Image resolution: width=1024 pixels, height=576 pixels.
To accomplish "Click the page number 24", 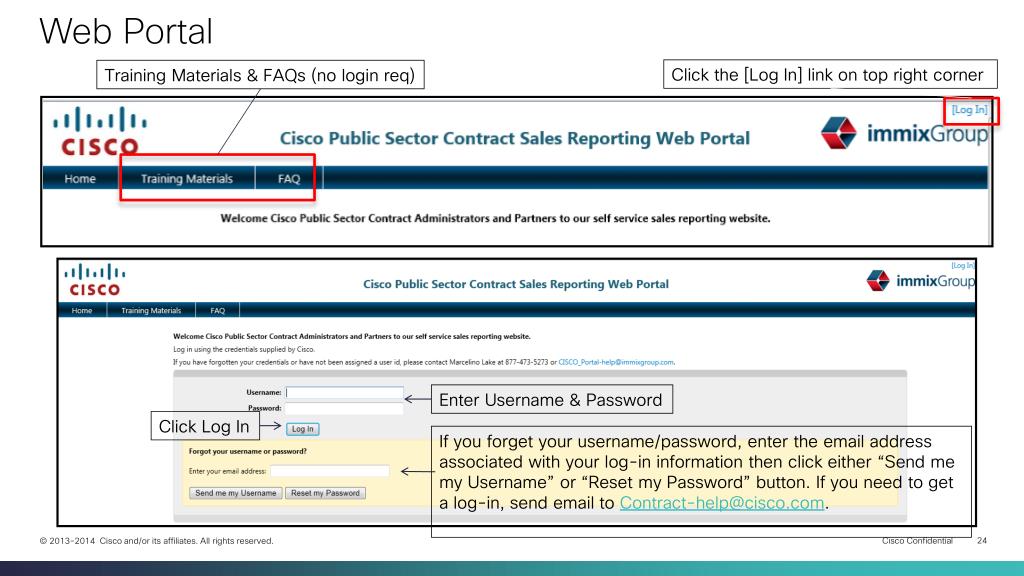I will point(982,541).
